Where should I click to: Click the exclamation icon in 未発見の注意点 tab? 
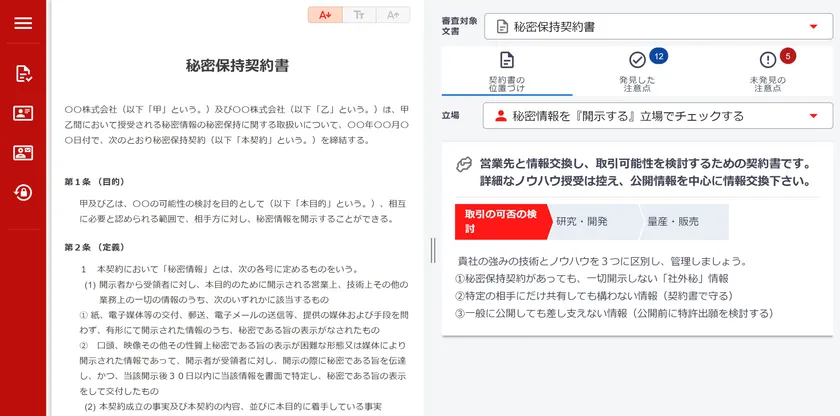768,60
